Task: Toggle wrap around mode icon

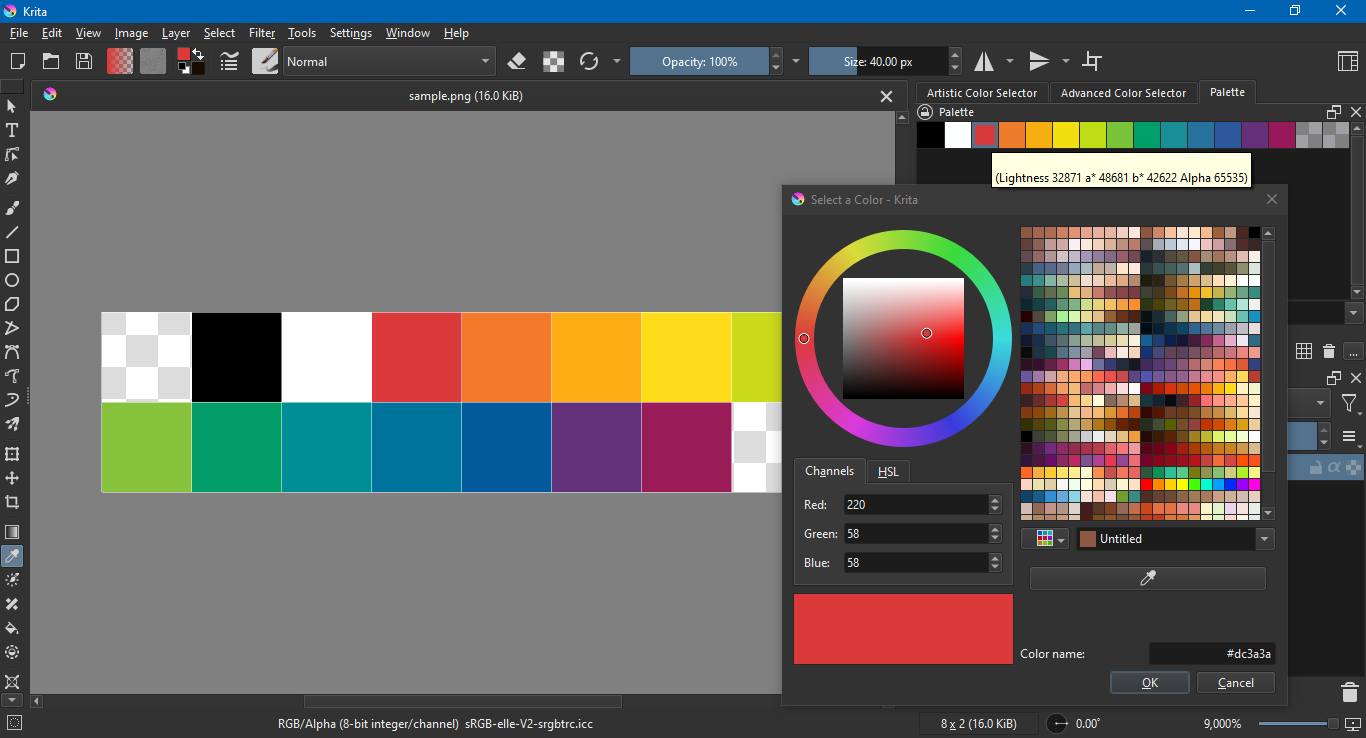Action: (1092, 61)
